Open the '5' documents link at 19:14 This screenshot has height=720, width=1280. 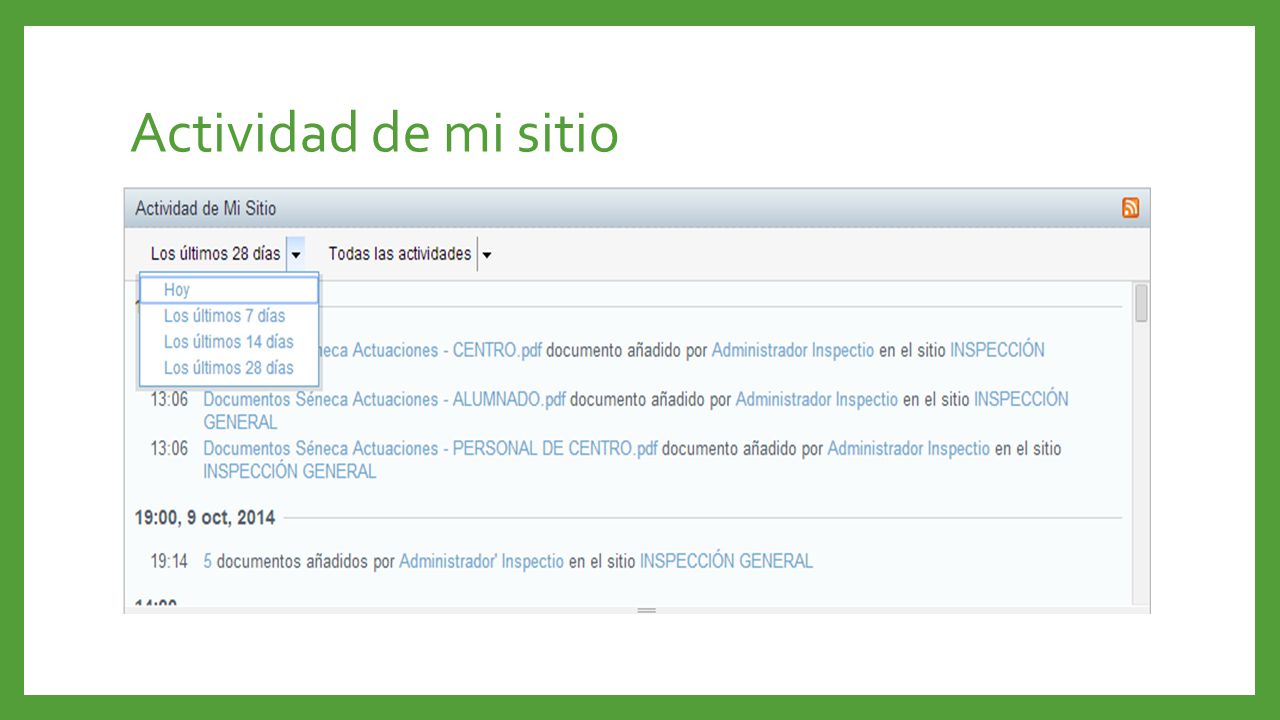tap(207, 561)
